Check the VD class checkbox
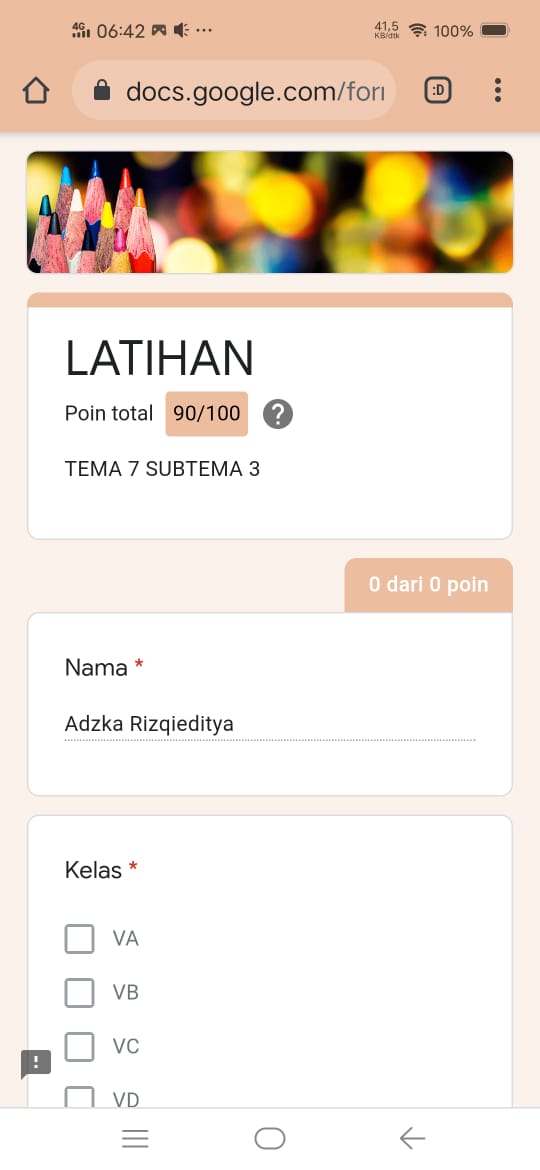The image size is (540, 1170). 80,1097
